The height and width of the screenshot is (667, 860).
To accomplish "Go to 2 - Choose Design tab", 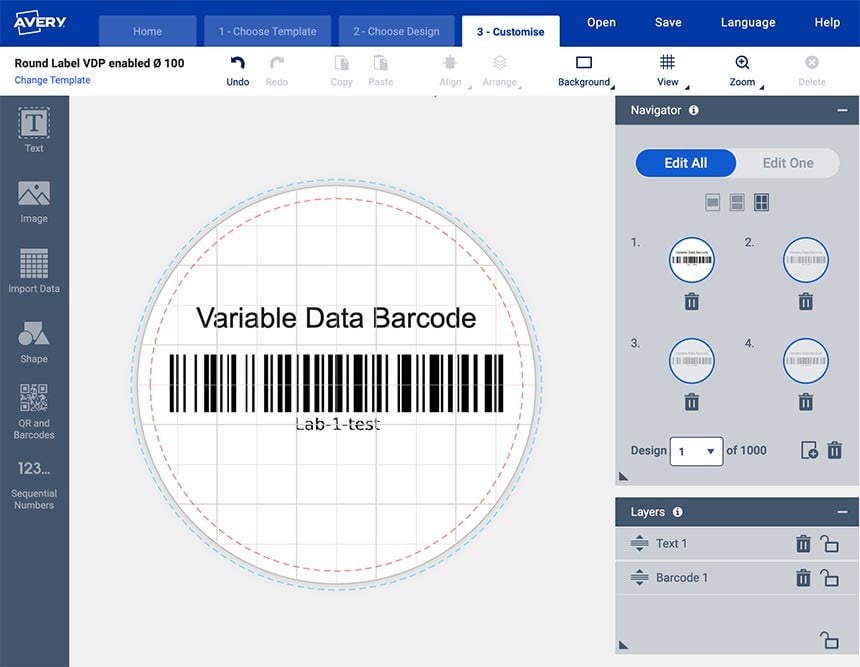I will click(x=397, y=31).
